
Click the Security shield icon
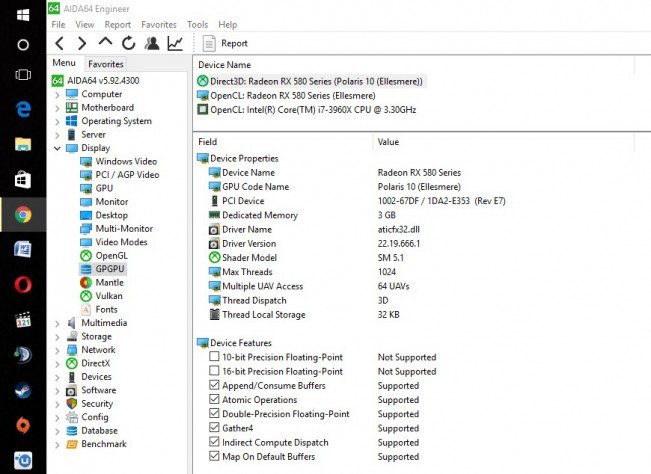[72, 403]
